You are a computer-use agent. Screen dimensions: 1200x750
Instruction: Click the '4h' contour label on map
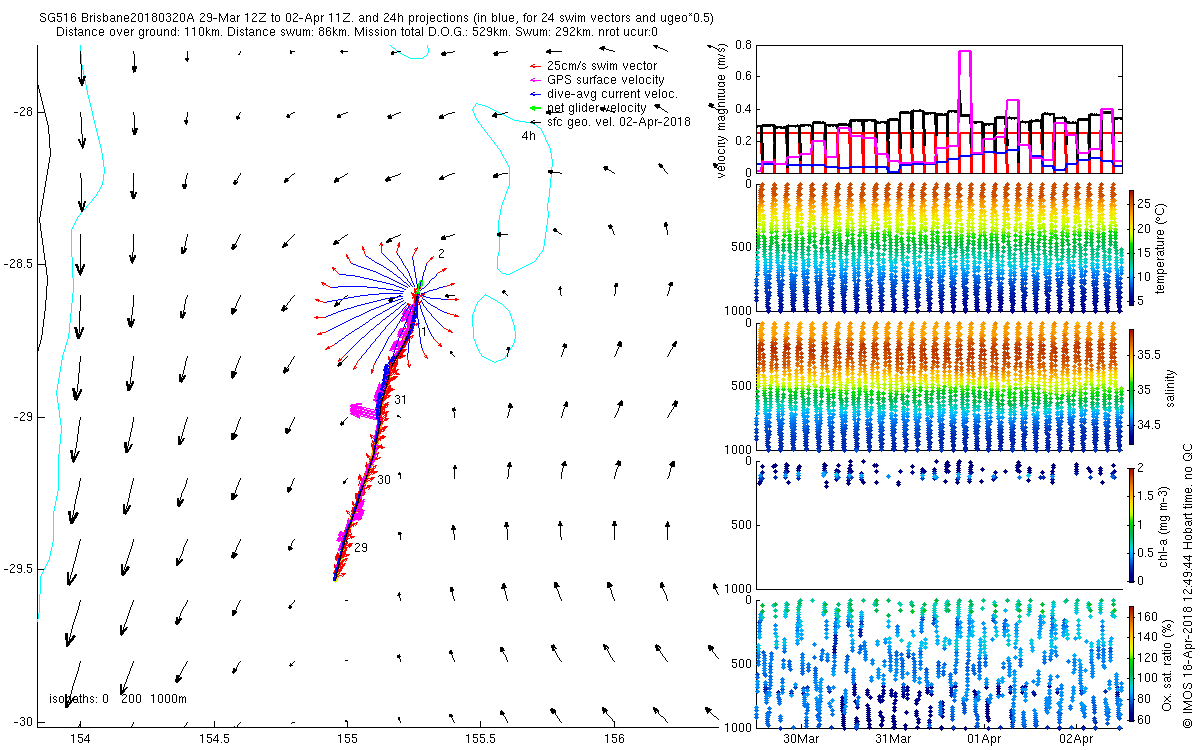coord(527,136)
